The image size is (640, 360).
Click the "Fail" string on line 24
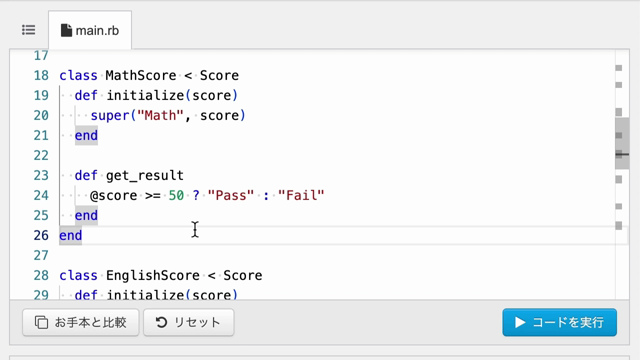301,196
